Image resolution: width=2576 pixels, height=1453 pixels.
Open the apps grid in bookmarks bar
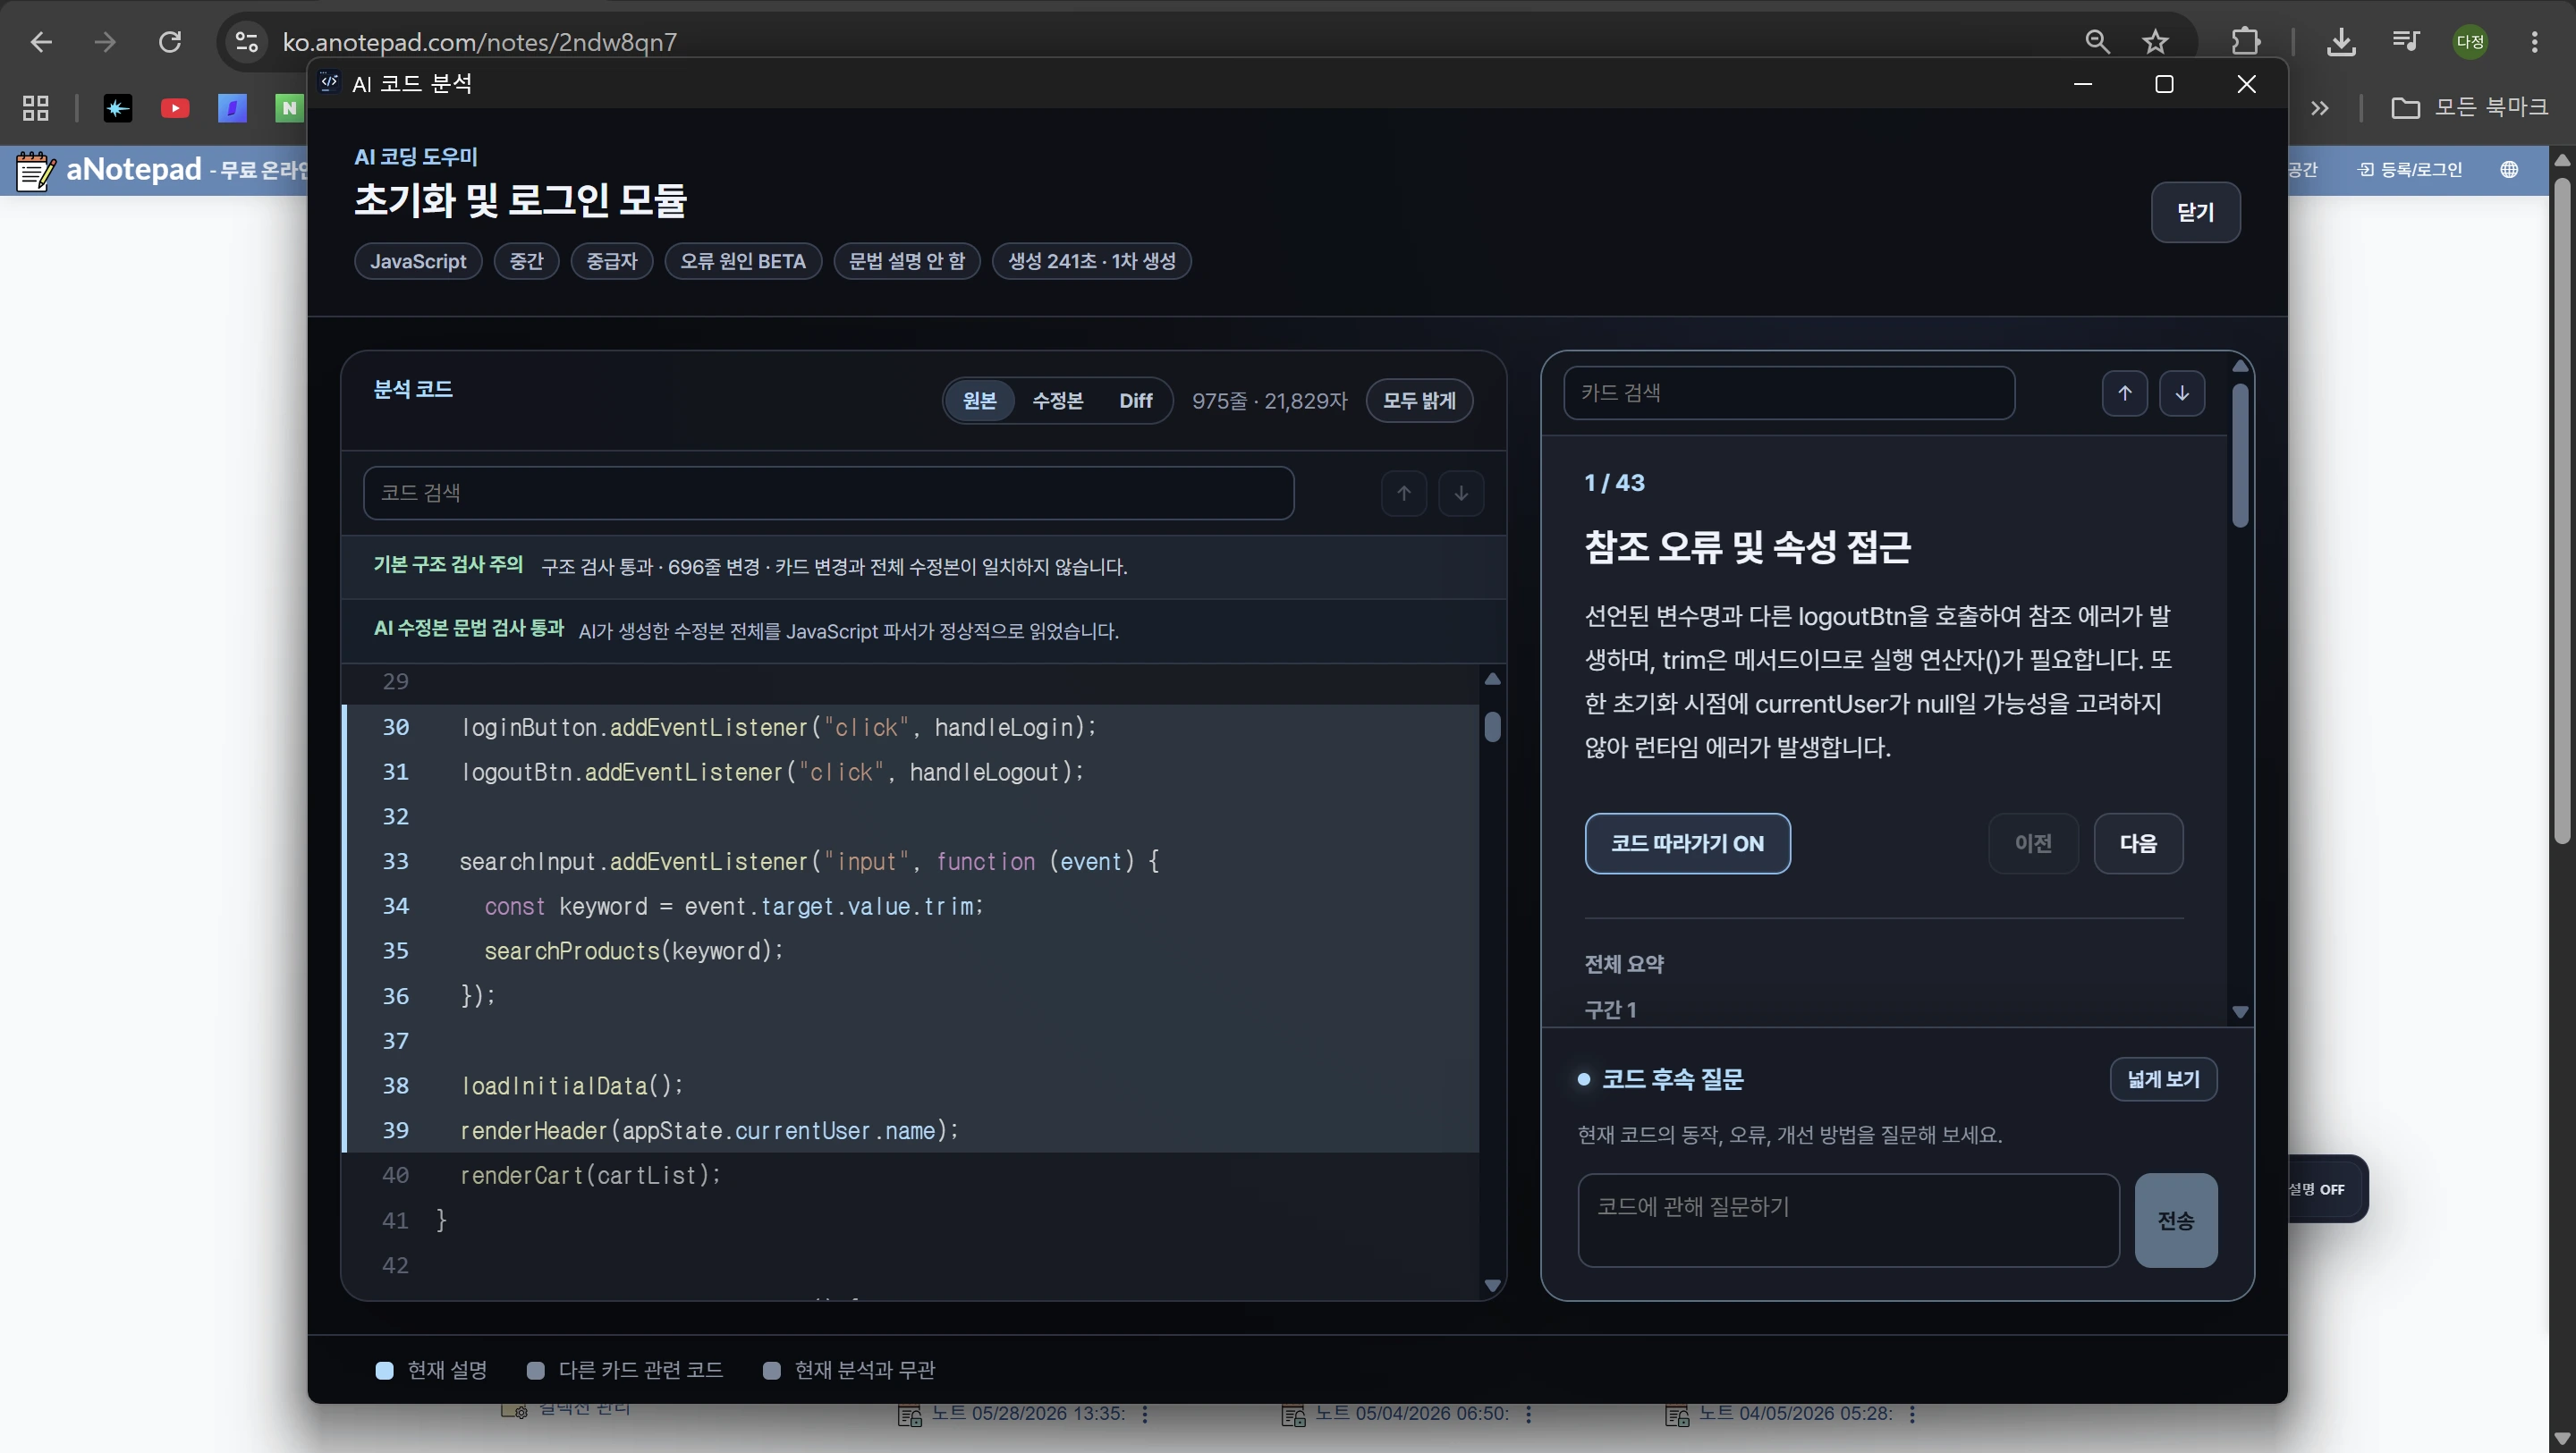point(36,108)
